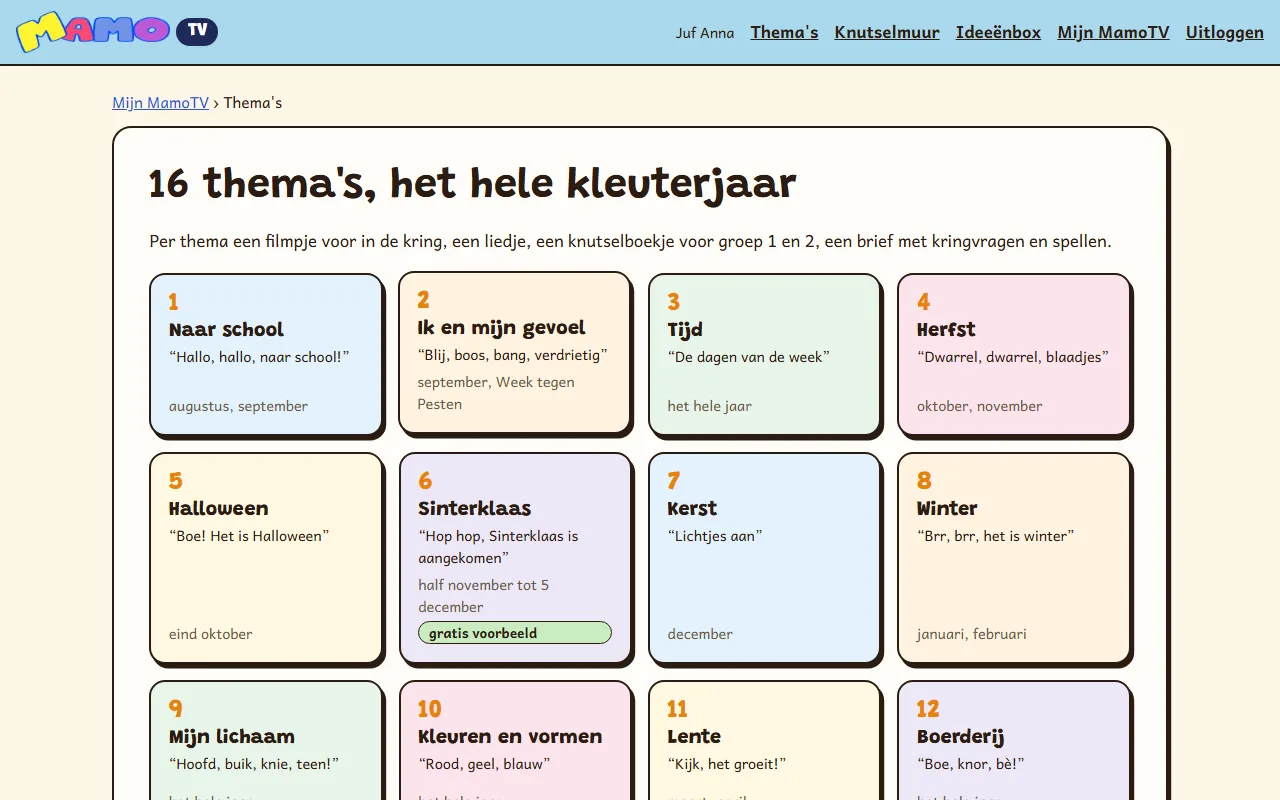
Task: Open theme card 9 Mijn lichaam
Action: pos(266,741)
